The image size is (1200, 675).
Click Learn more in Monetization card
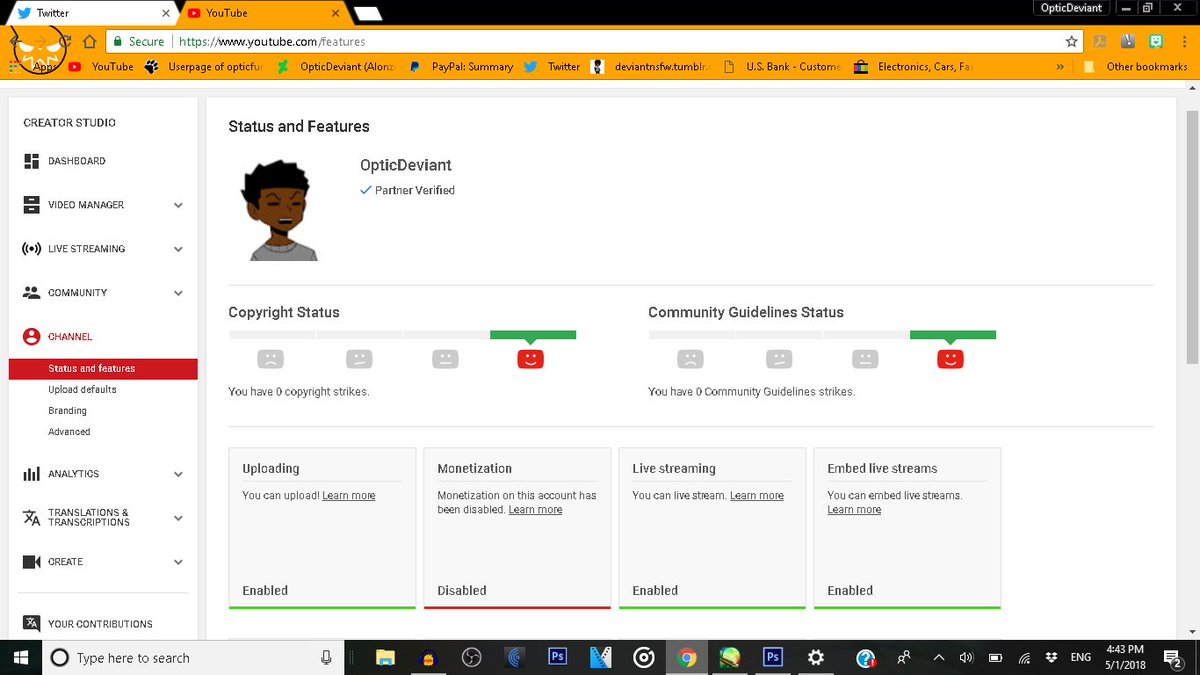(535, 510)
